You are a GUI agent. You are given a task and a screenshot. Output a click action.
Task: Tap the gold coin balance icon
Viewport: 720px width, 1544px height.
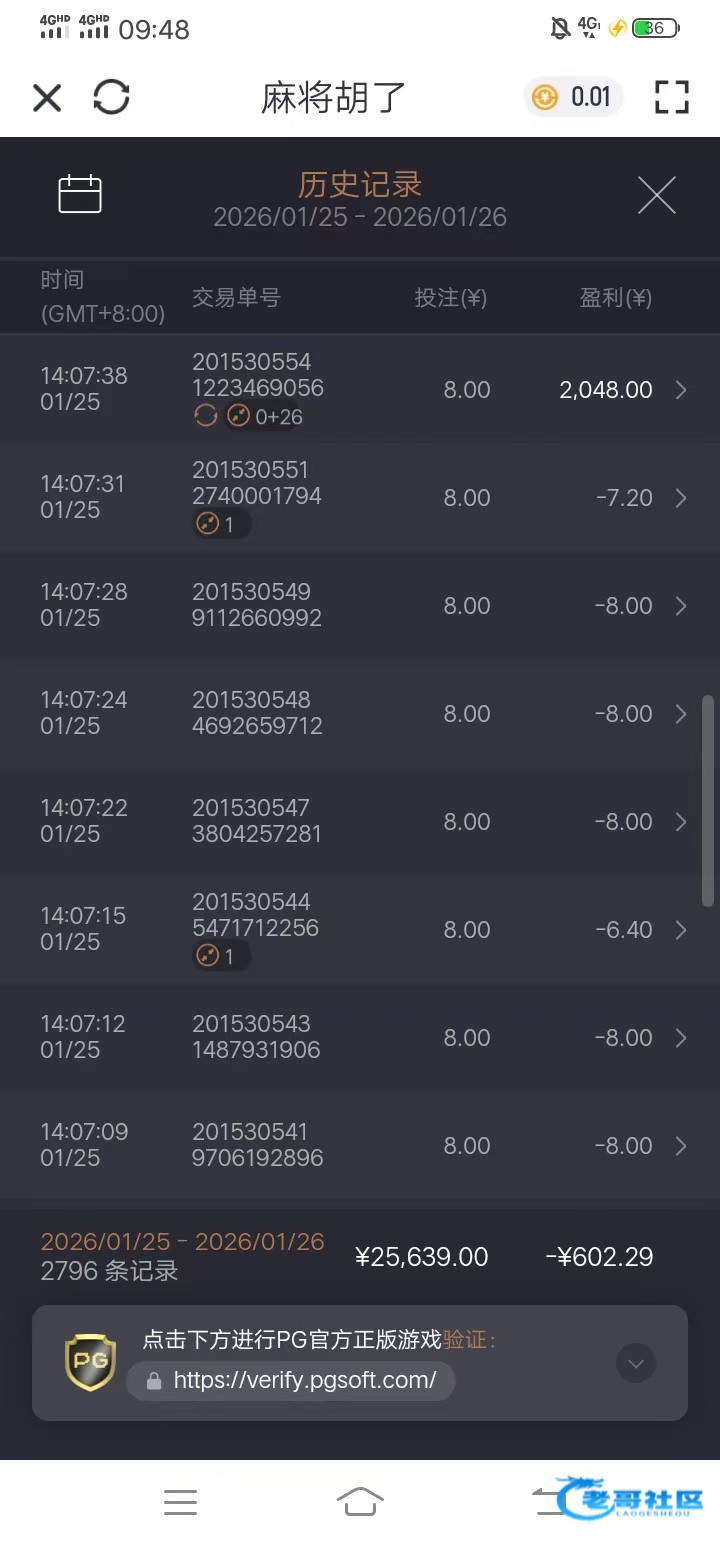pyautogui.click(x=546, y=97)
